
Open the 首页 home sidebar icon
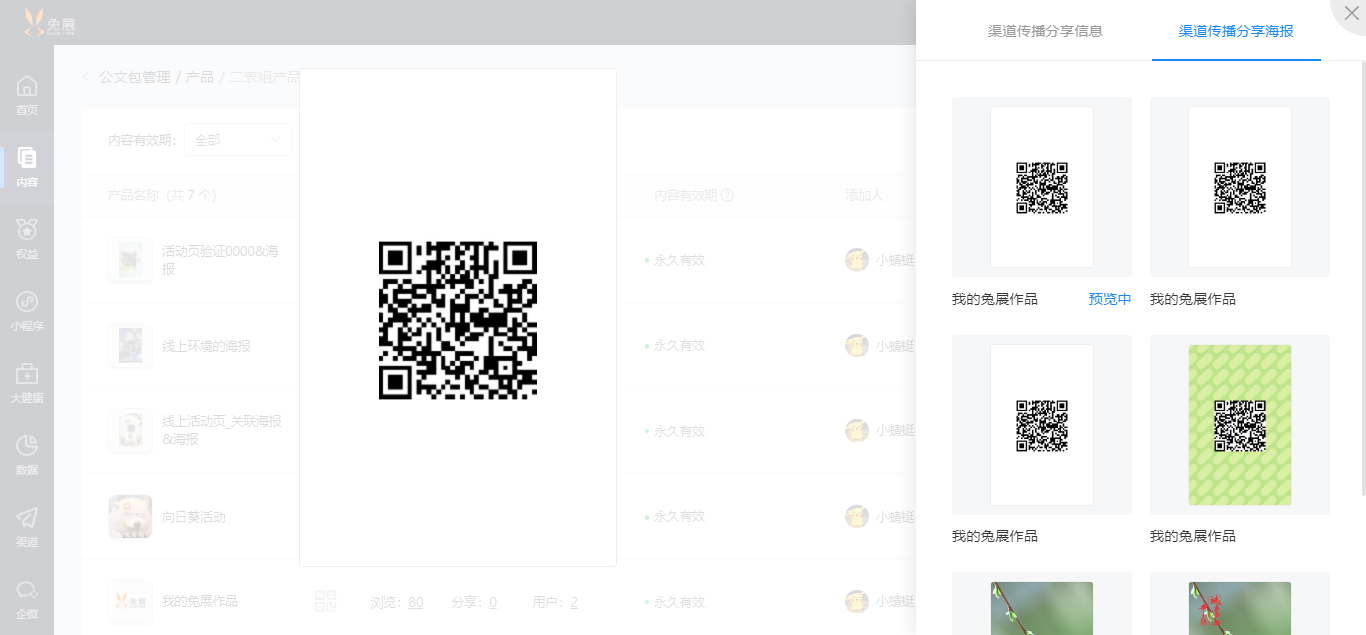[27, 95]
